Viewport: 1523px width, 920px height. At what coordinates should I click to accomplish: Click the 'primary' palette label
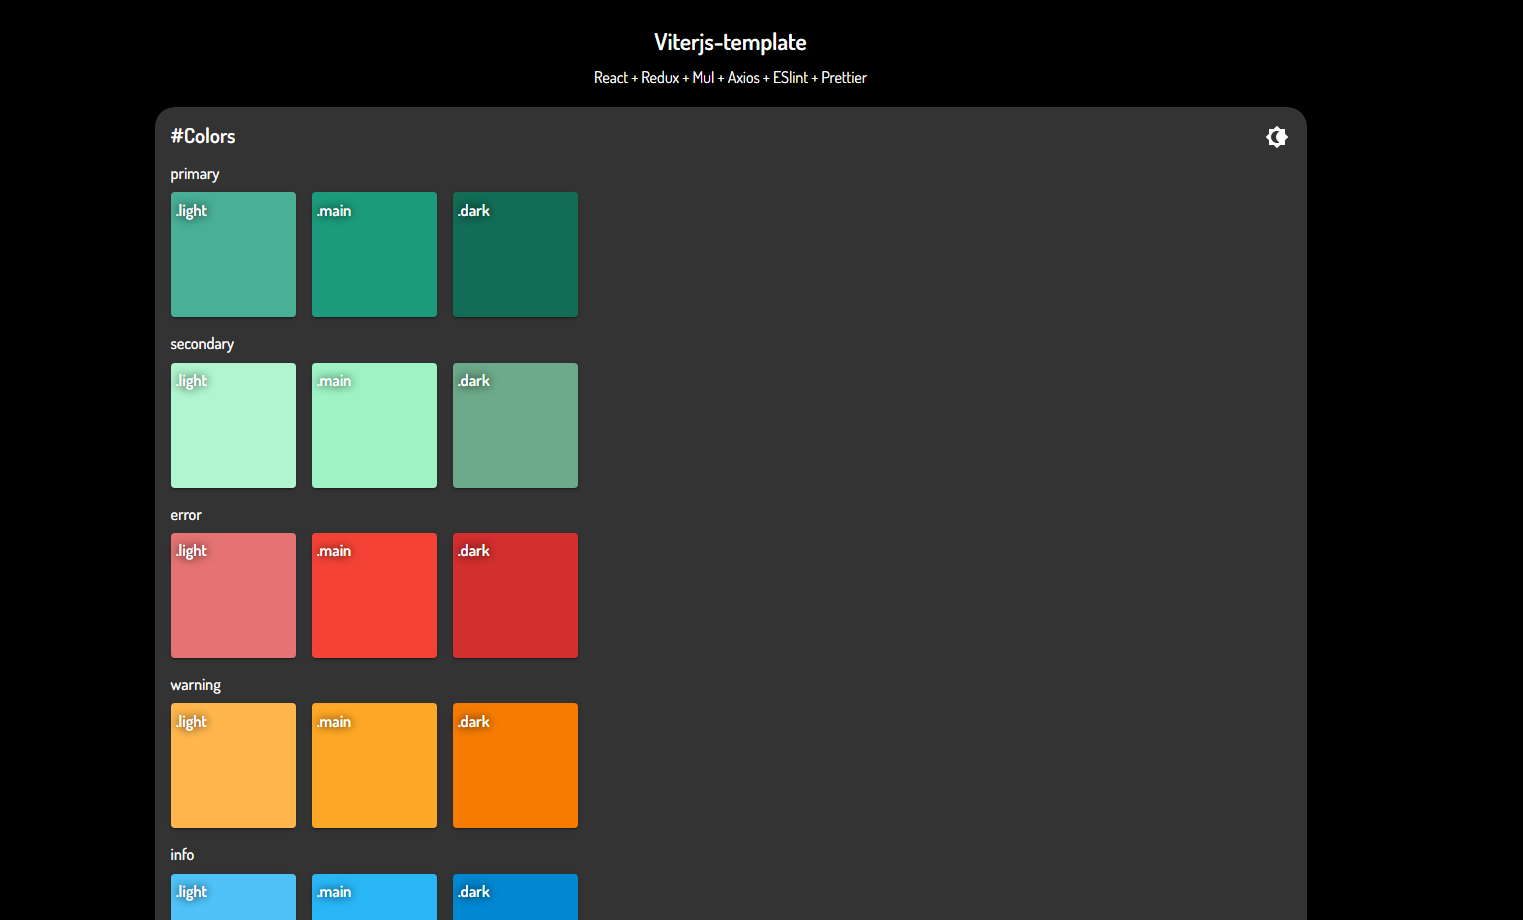coord(195,174)
